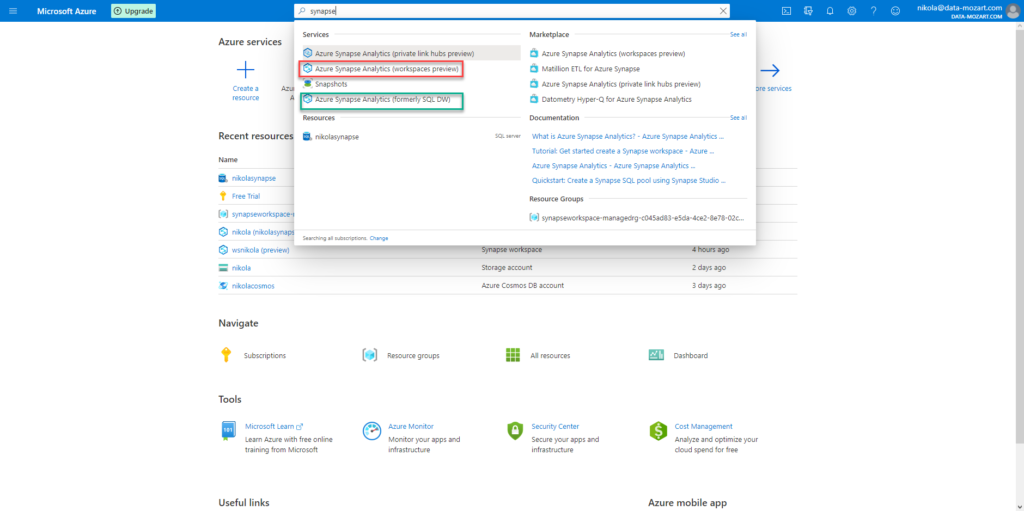This screenshot has width=1024, height=511.
Task: Open Cloud Shell icon
Action: (x=787, y=11)
